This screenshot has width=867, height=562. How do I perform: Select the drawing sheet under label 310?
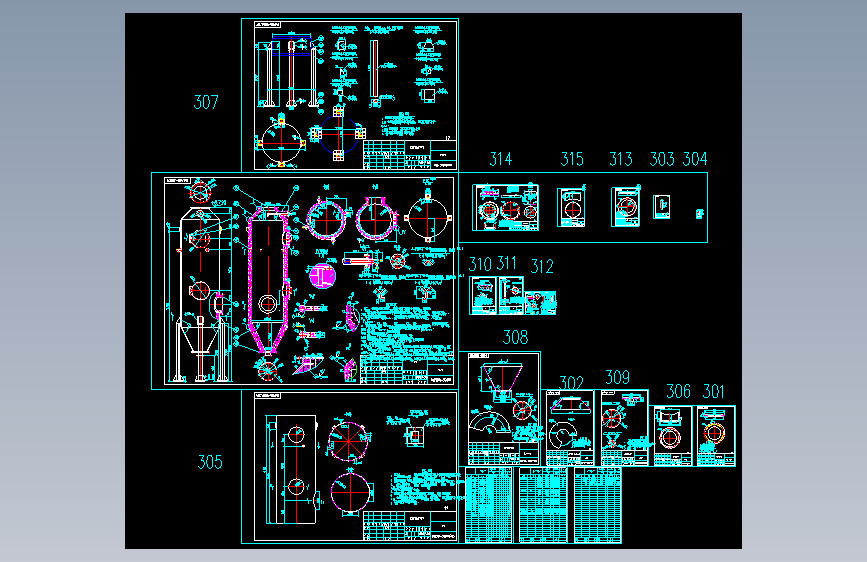pos(483,296)
